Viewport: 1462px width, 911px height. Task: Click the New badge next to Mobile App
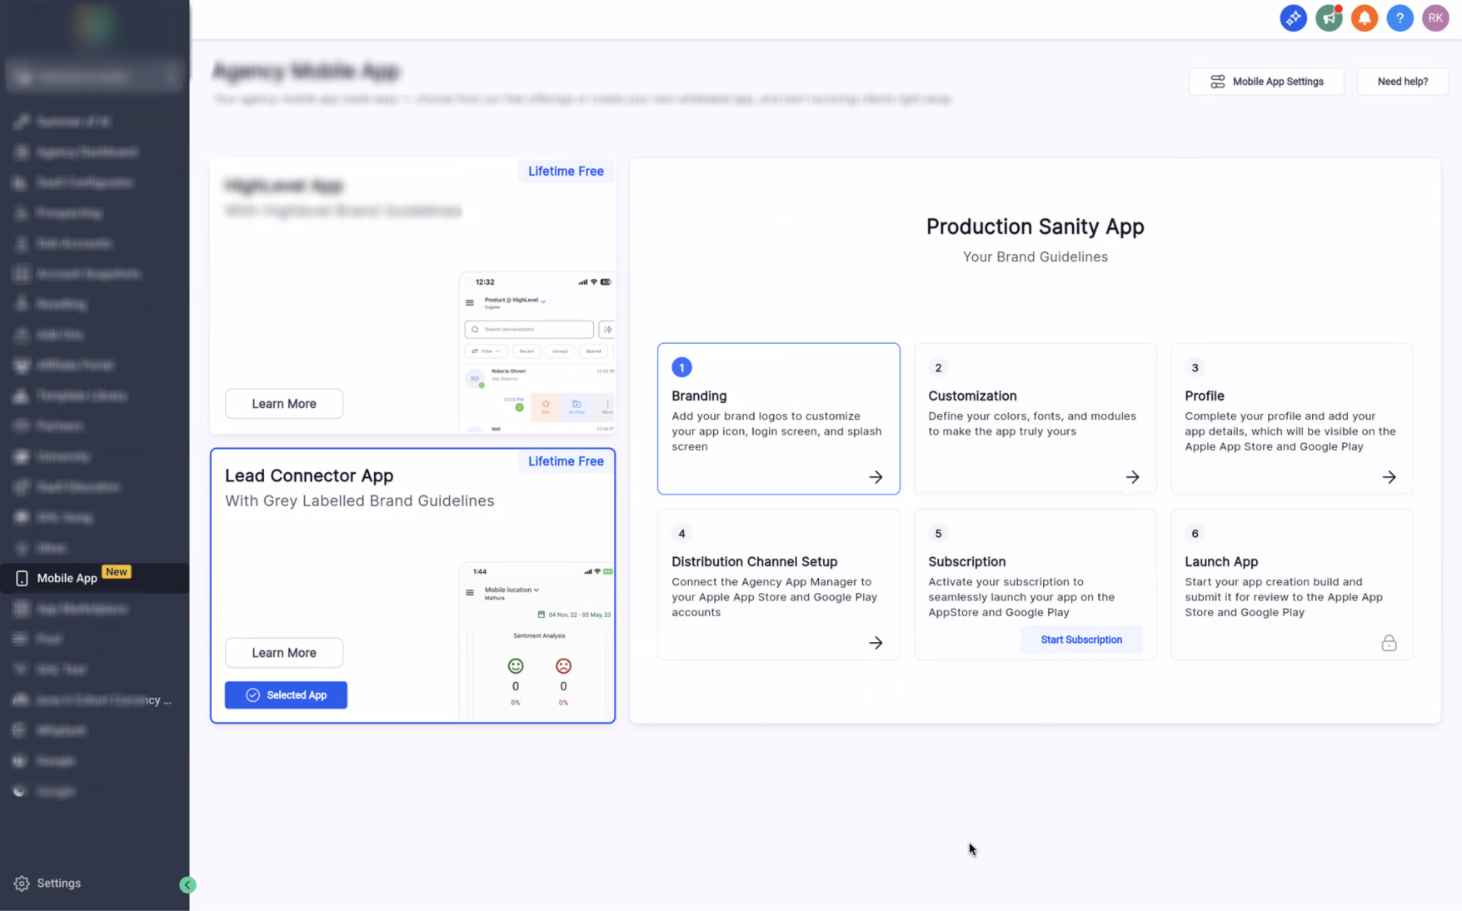coord(116,572)
